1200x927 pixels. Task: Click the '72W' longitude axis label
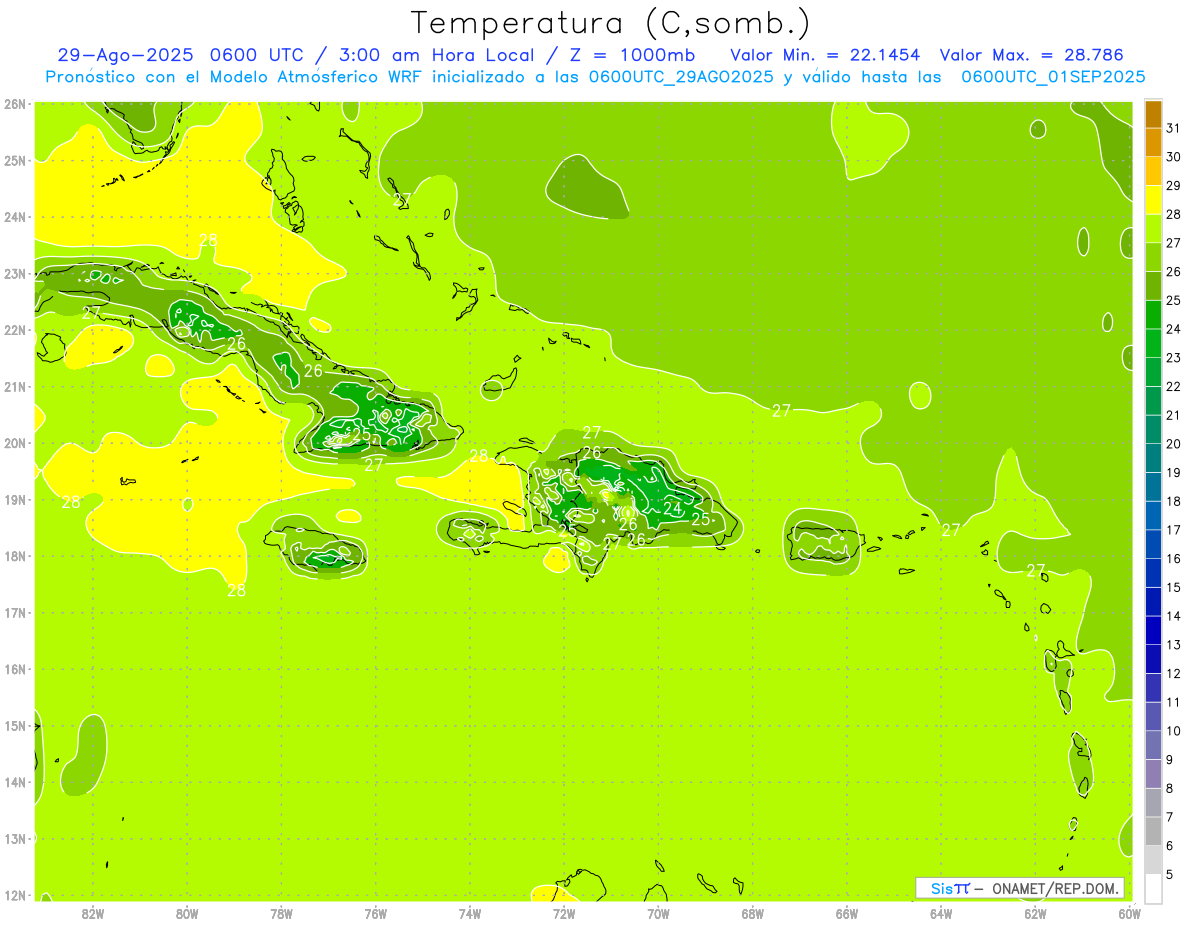[x=564, y=913]
